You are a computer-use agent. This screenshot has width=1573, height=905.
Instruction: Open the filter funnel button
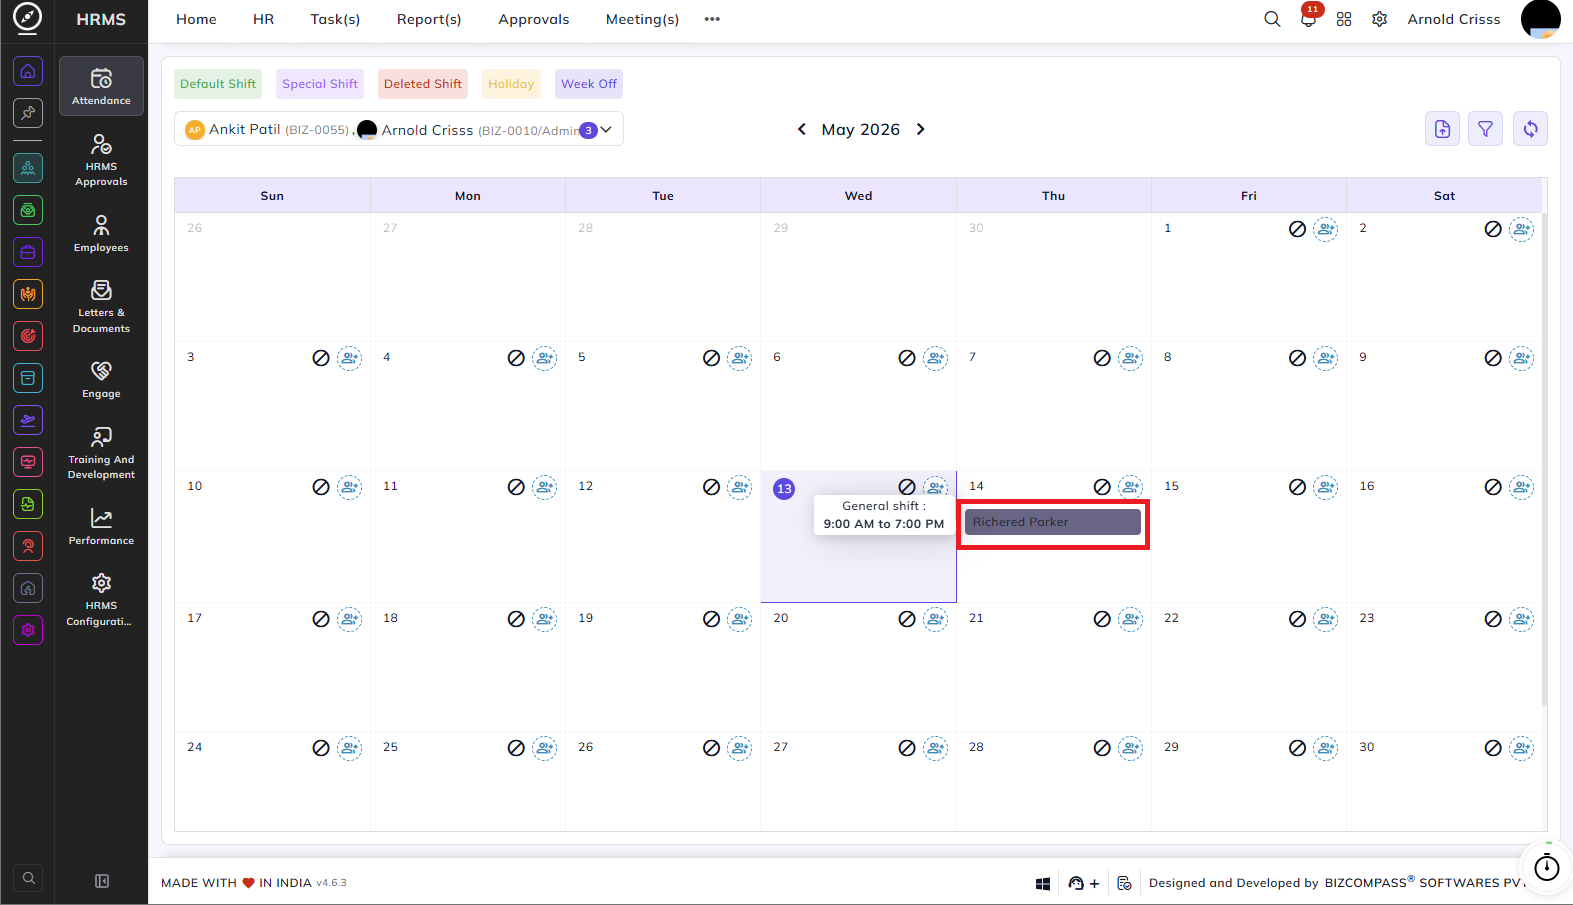(x=1485, y=128)
